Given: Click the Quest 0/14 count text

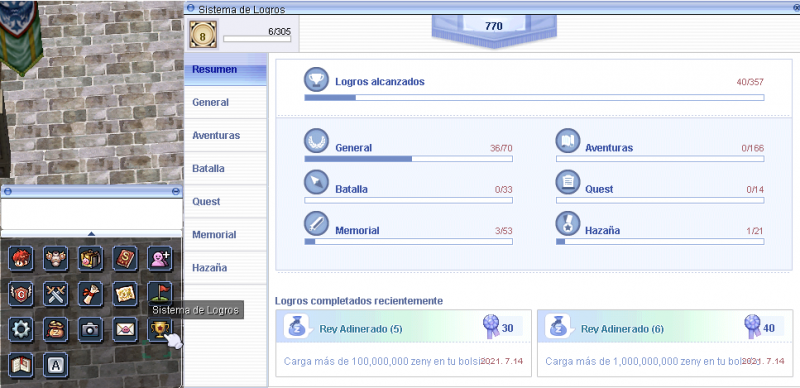Looking at the screenshot, I should point(755,189).
